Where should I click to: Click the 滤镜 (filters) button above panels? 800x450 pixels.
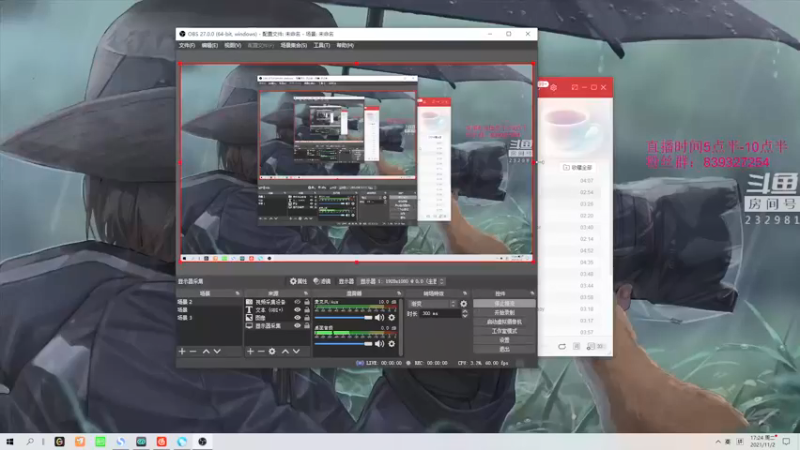[x=322, y=281]
